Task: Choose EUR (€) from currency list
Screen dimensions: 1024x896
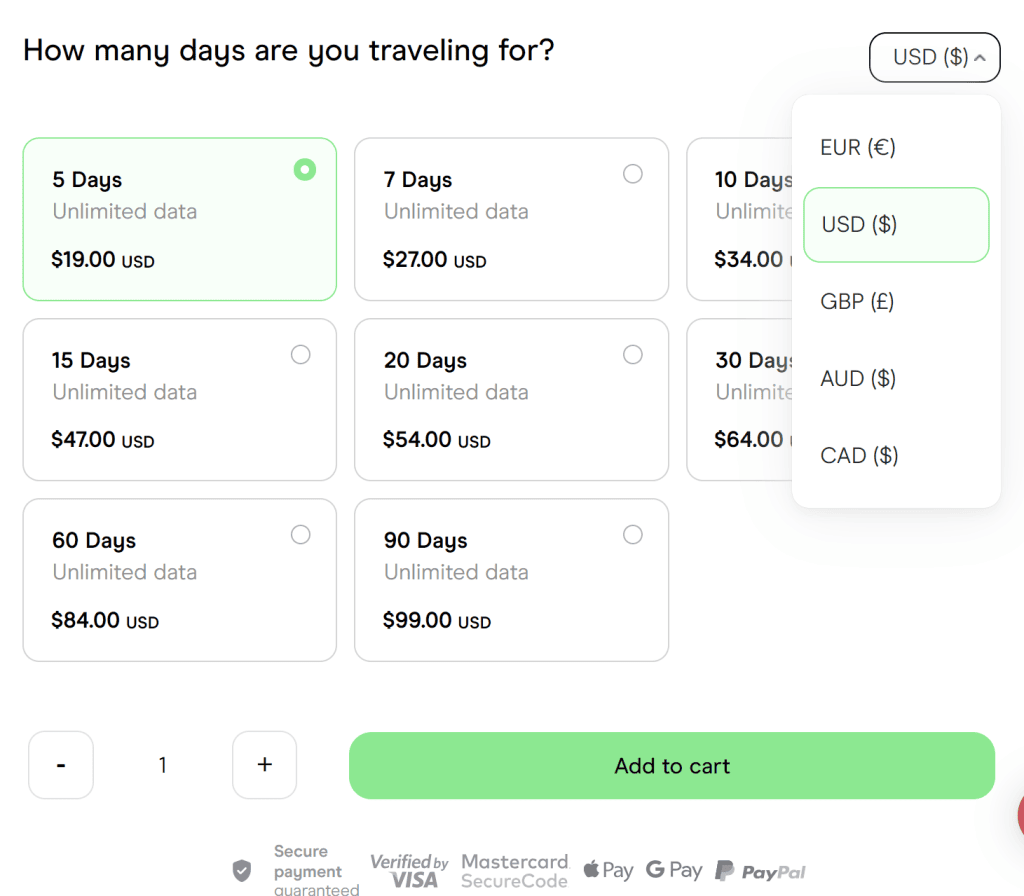Action: click(x=858, y=148)
